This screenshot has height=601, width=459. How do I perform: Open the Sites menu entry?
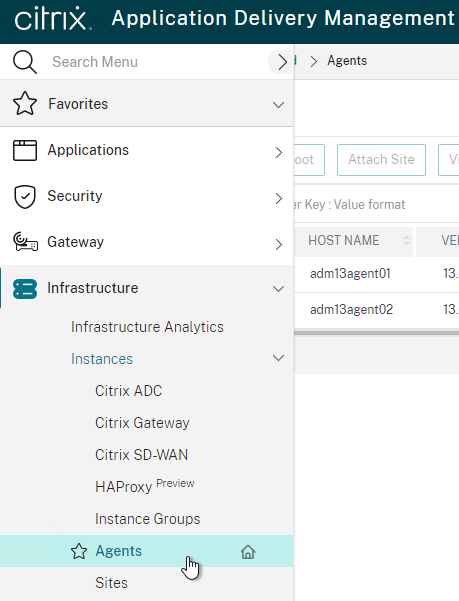pyautogui.click(x=111, y=583)
